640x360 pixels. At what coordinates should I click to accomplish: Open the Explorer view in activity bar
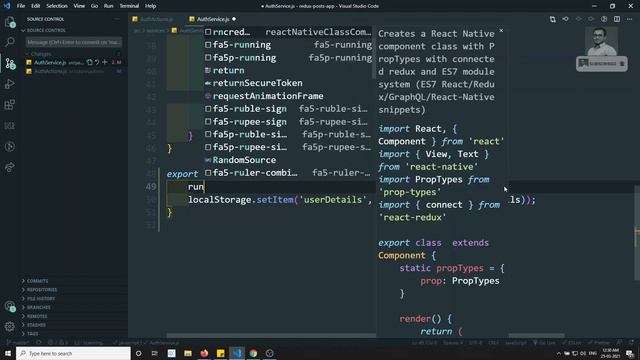10,22
